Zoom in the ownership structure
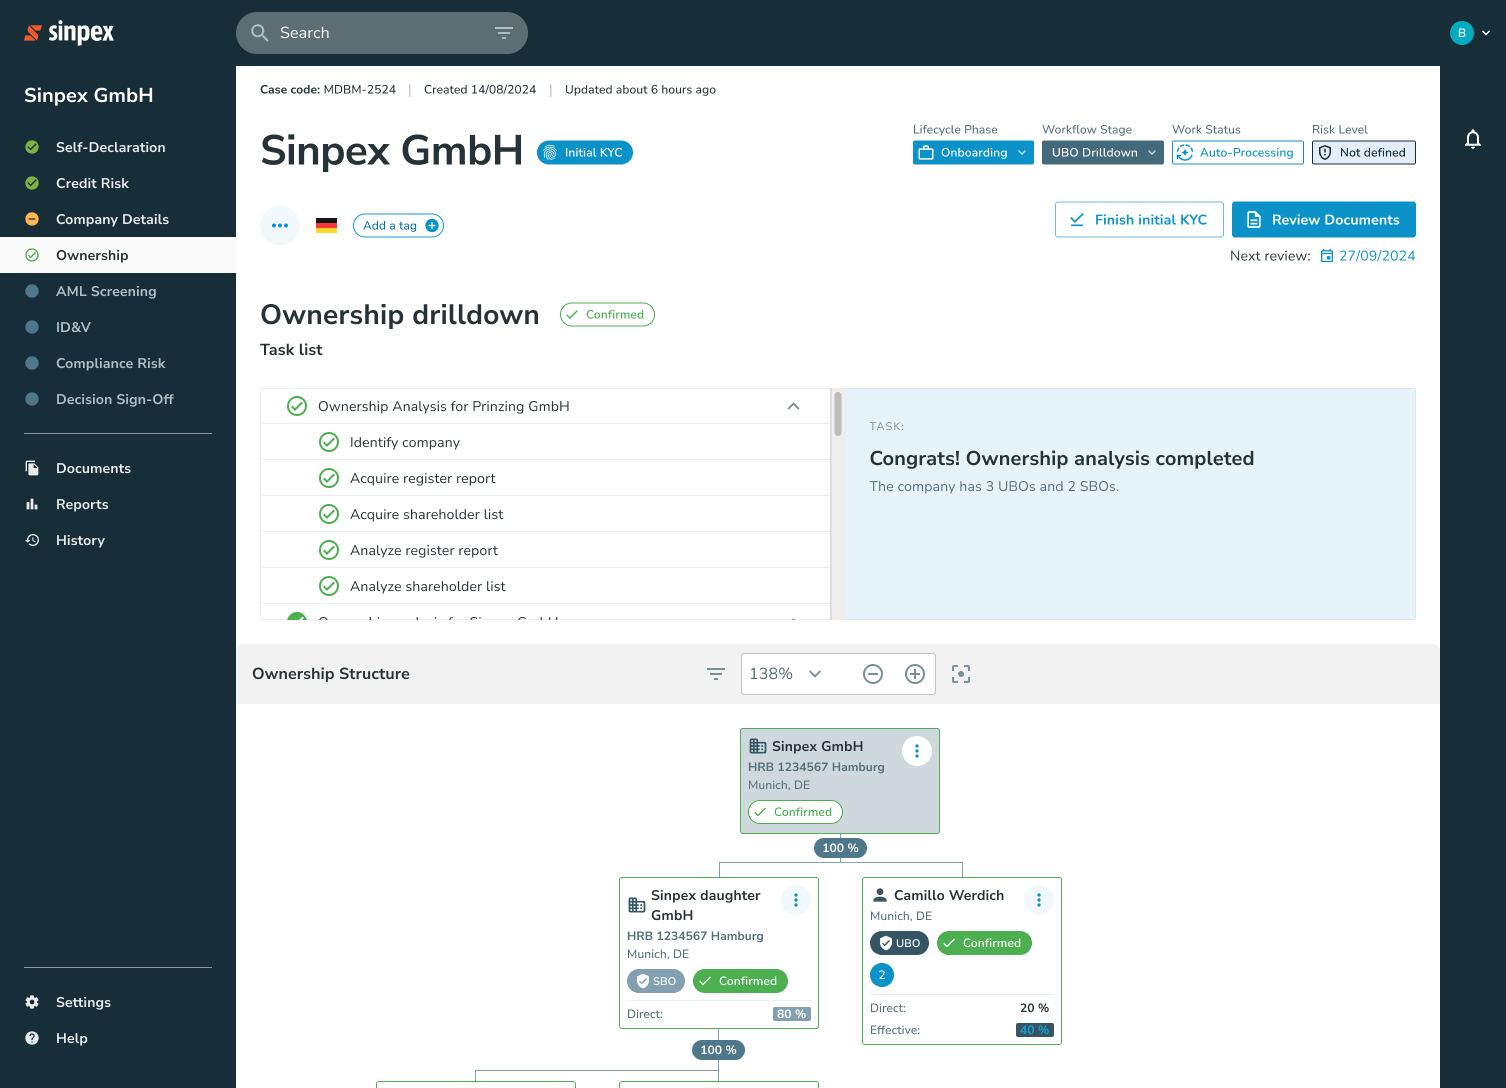The height and width of the screenshot is (1088, 1506). 915,674
